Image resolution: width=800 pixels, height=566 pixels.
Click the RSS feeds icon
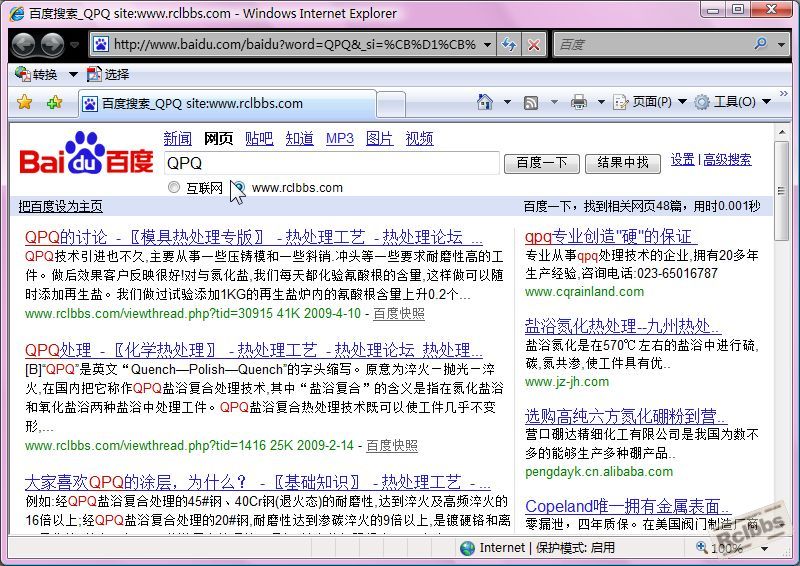(531, 103)
